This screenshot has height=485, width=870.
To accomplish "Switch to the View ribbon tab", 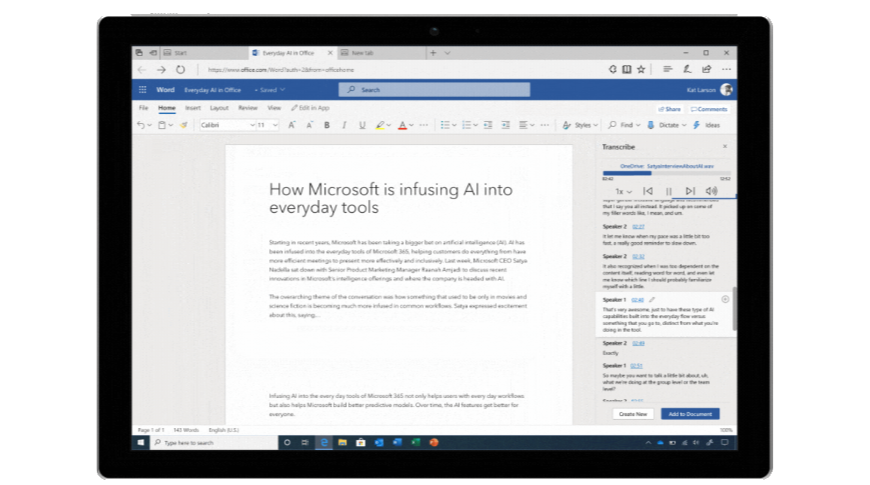I will (x=274, y=108).
